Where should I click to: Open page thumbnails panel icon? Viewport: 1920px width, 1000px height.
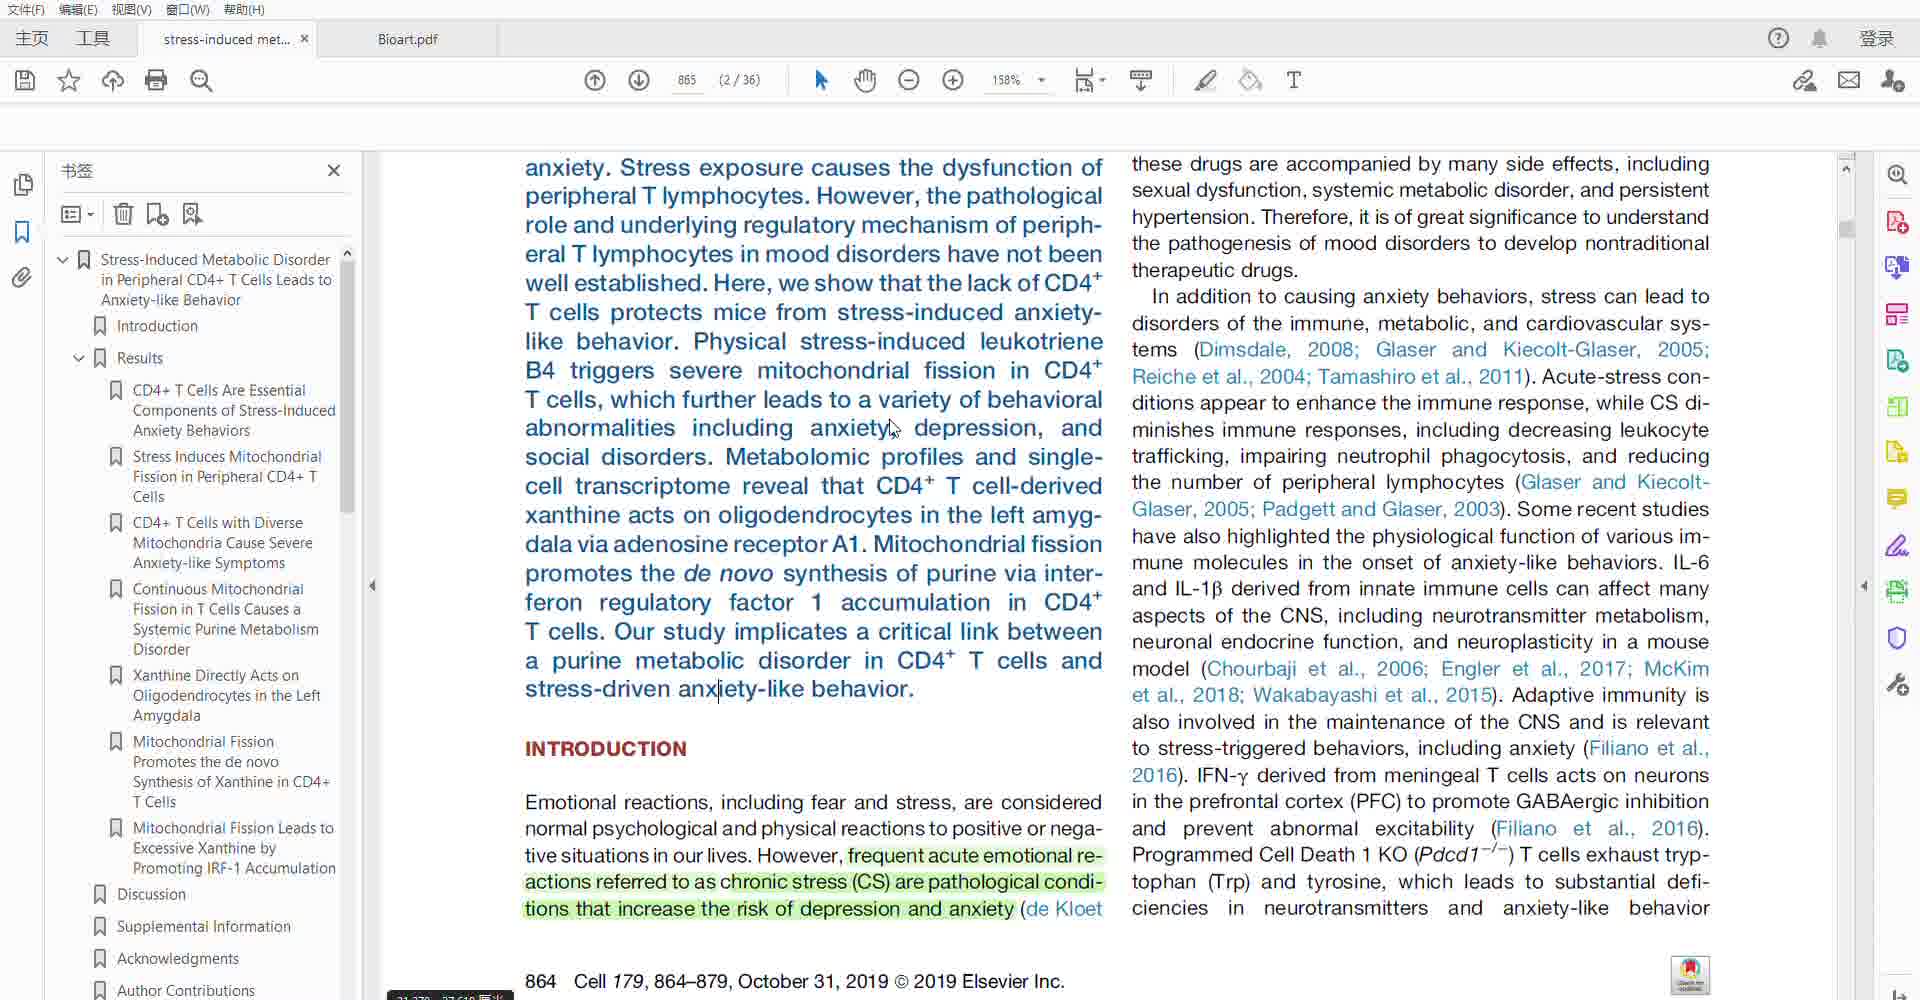pyautogui.click(x=22, y=185)
